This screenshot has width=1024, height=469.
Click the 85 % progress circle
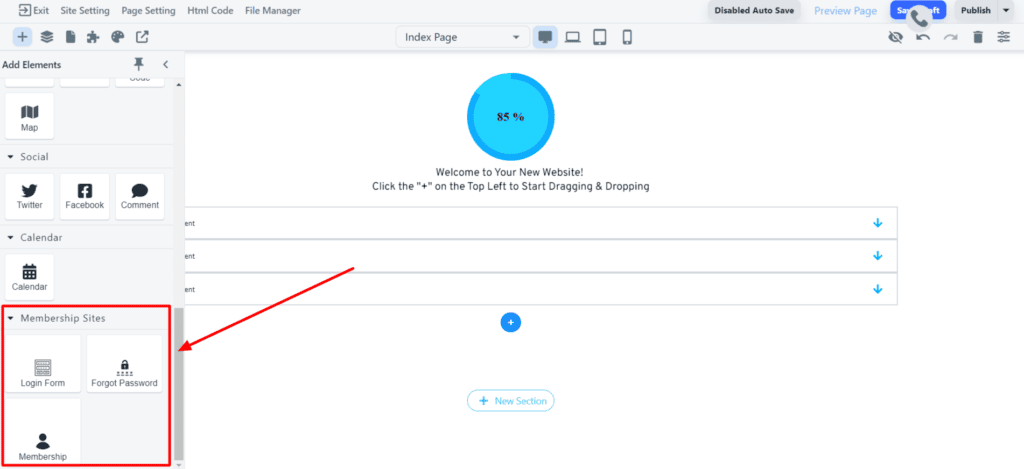coord(511,117)
